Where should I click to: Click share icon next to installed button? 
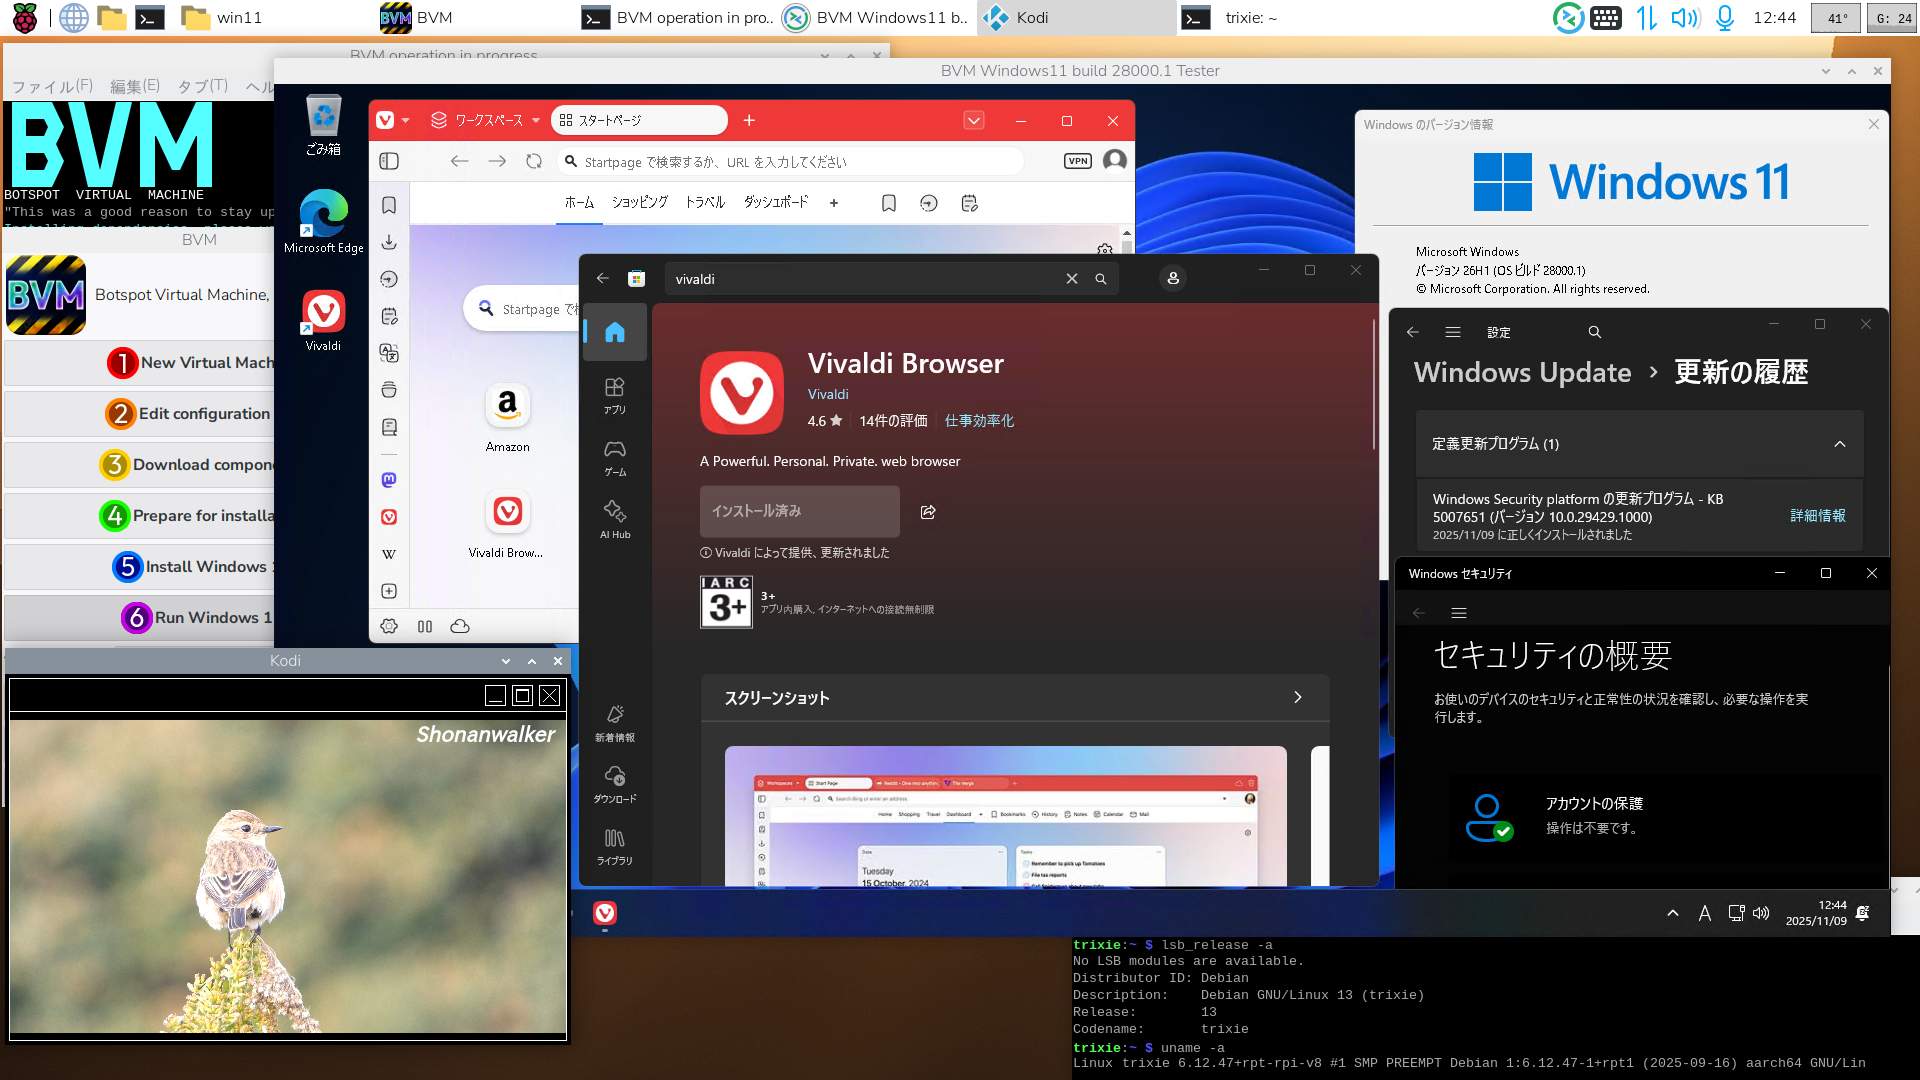pyautogui.click(x=928, y=512)
